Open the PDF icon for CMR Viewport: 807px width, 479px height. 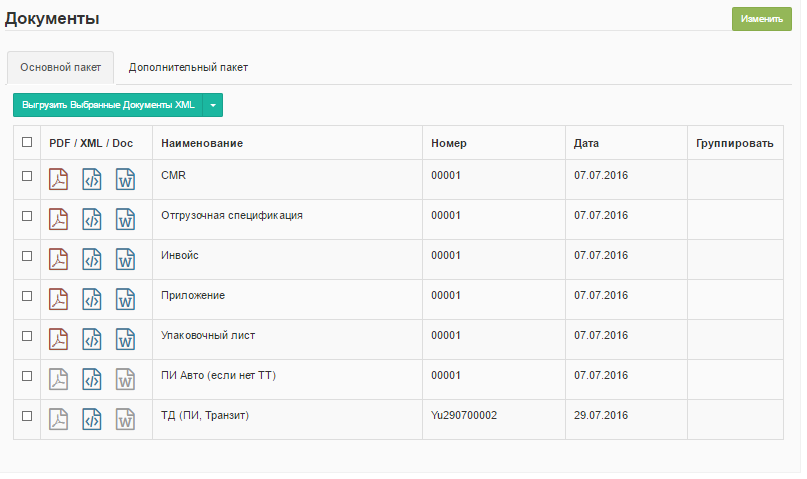[x=59, y=180]
